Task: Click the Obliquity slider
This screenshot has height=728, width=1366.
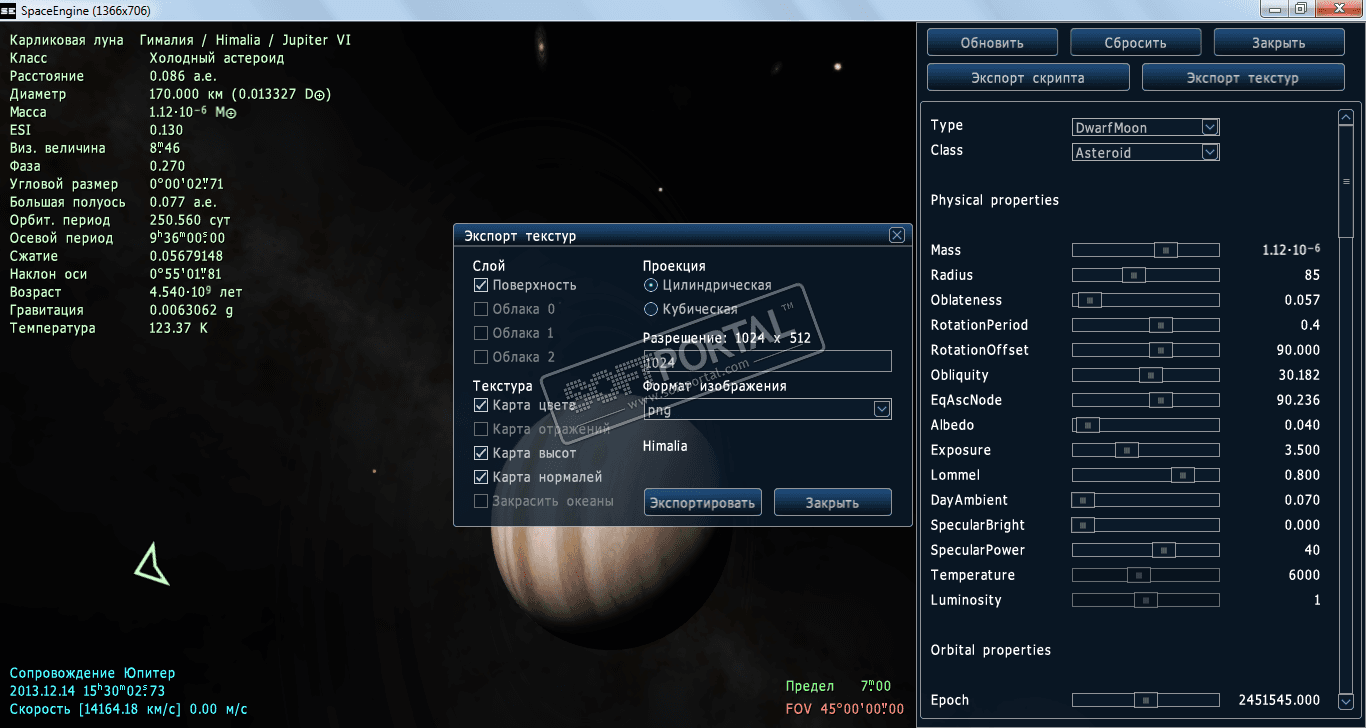Action: [1146, 375]
